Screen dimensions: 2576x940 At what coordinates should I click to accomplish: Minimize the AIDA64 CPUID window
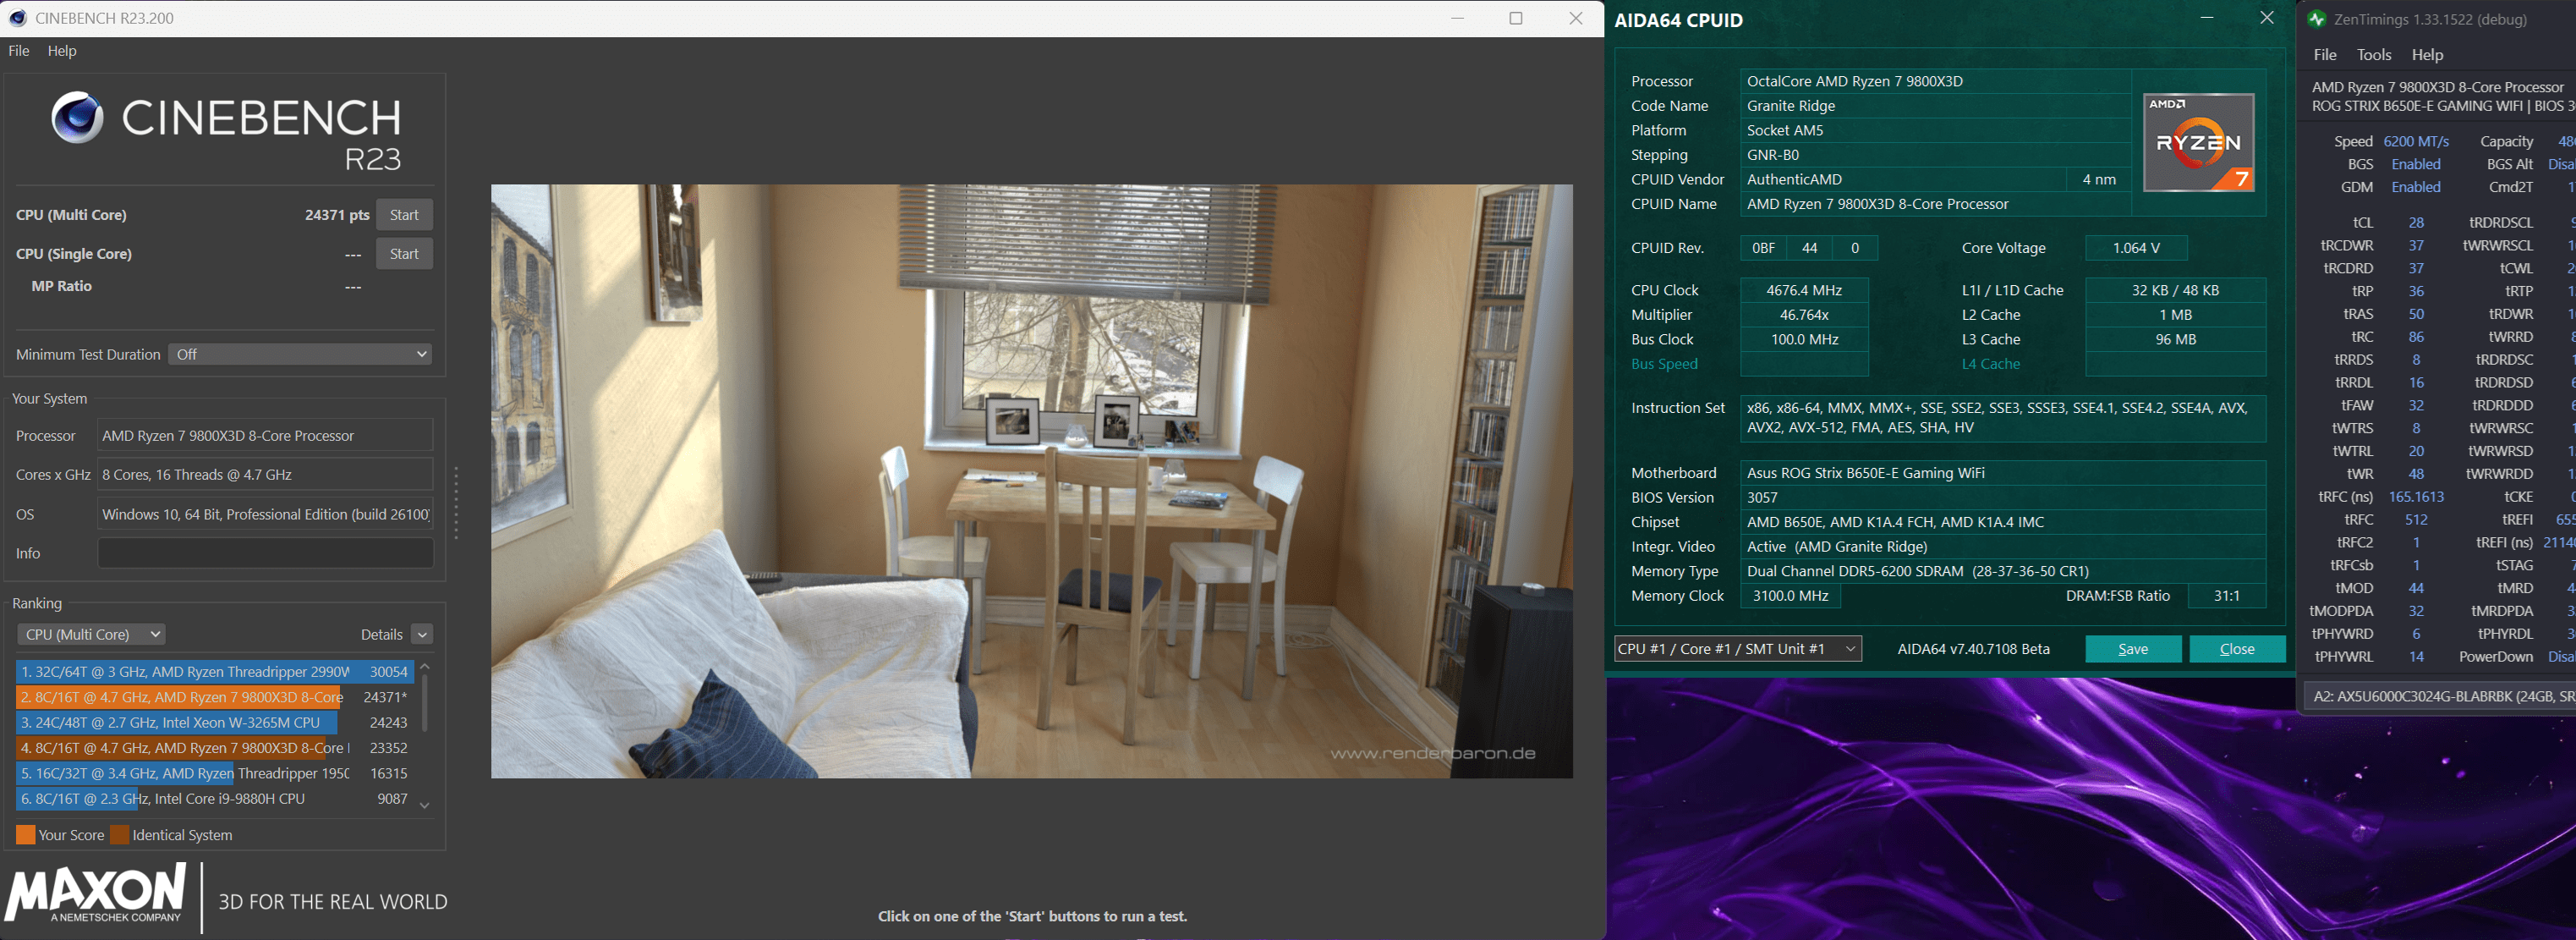[x=2206, y=18]
